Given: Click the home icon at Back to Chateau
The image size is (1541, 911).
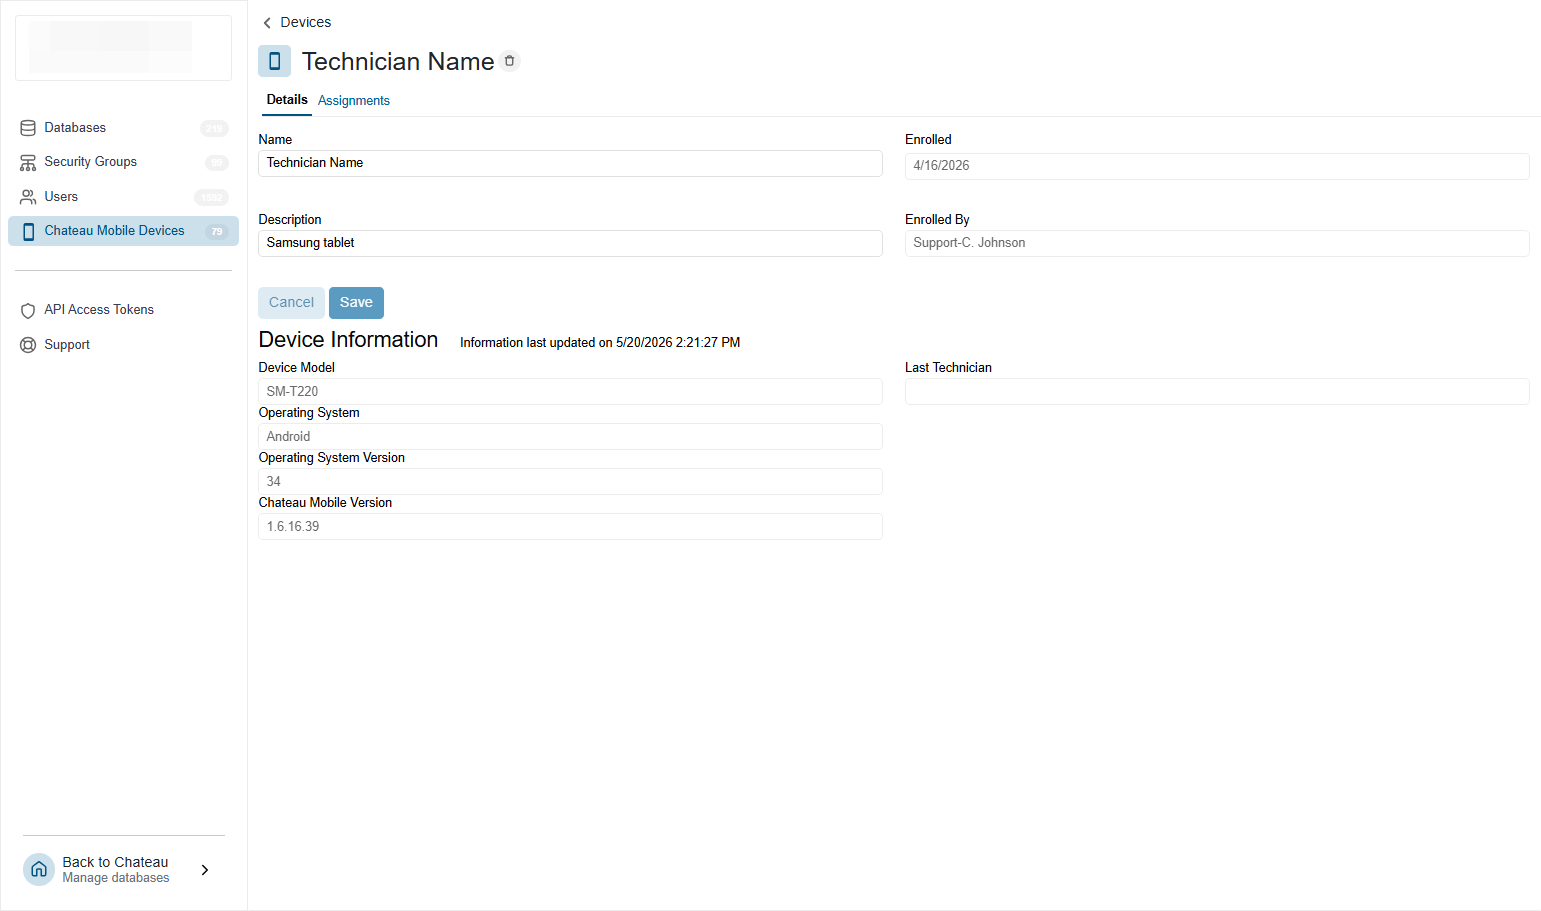Looking at the screenshot, I should click(39, 870).
